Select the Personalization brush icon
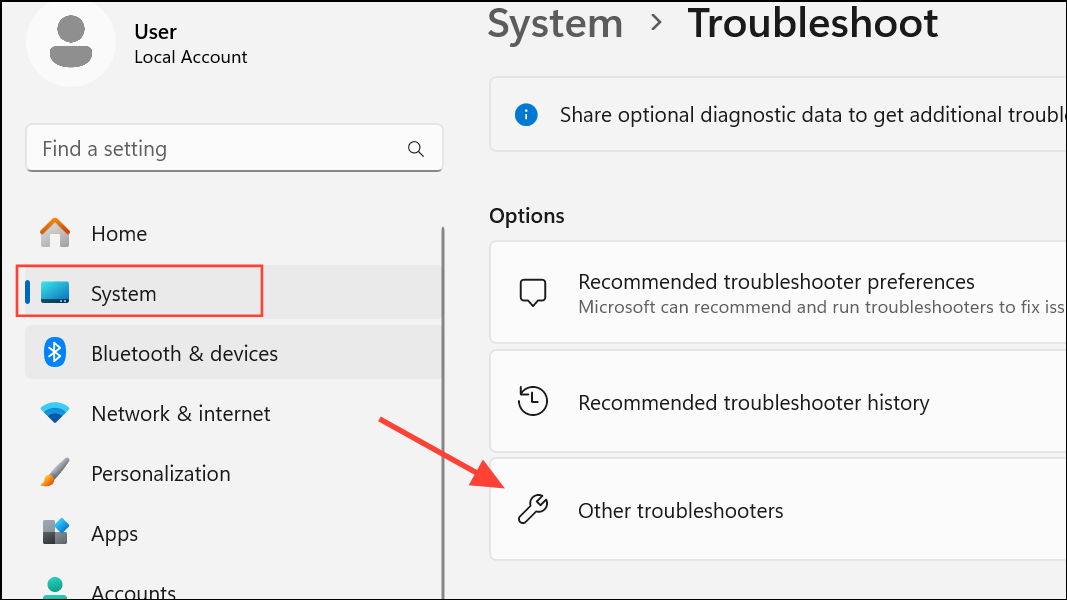Viewport: 1067px width, 600px height. click(x=54, y=472)
